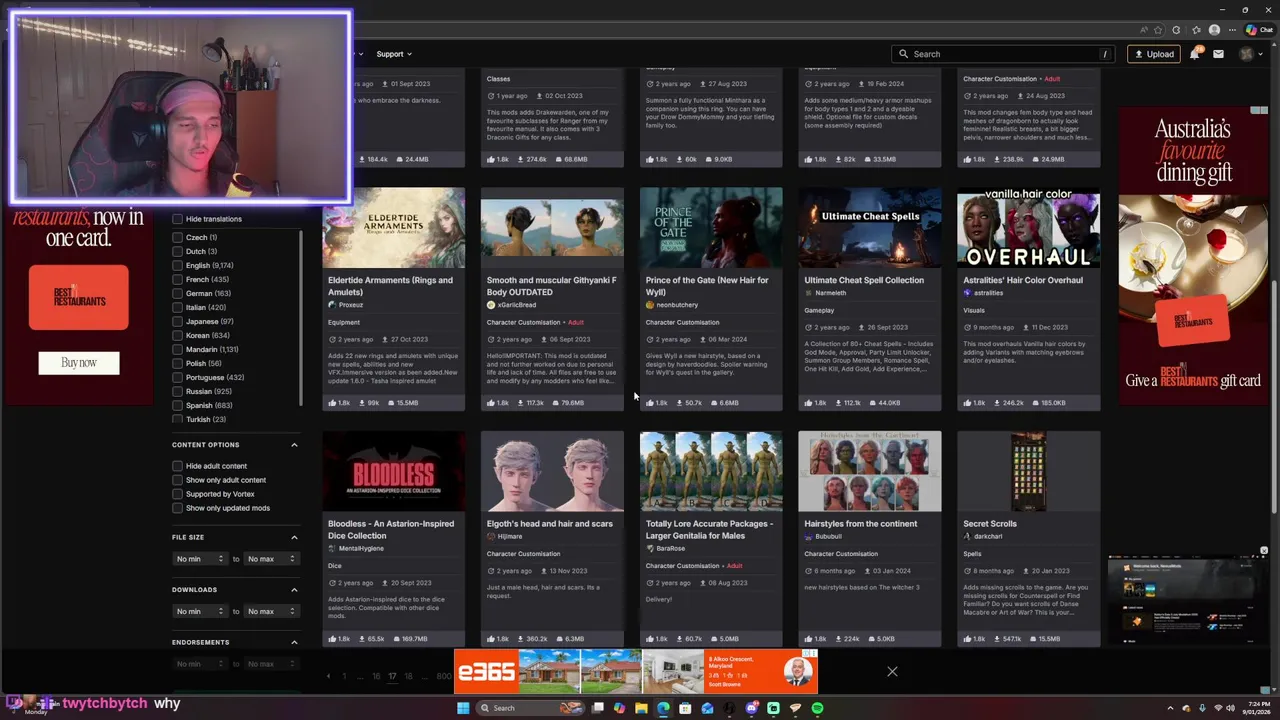This screenshot has width=1280, height=720.
Task: Collapse the File Size section
Action: (x=294, y=537)
